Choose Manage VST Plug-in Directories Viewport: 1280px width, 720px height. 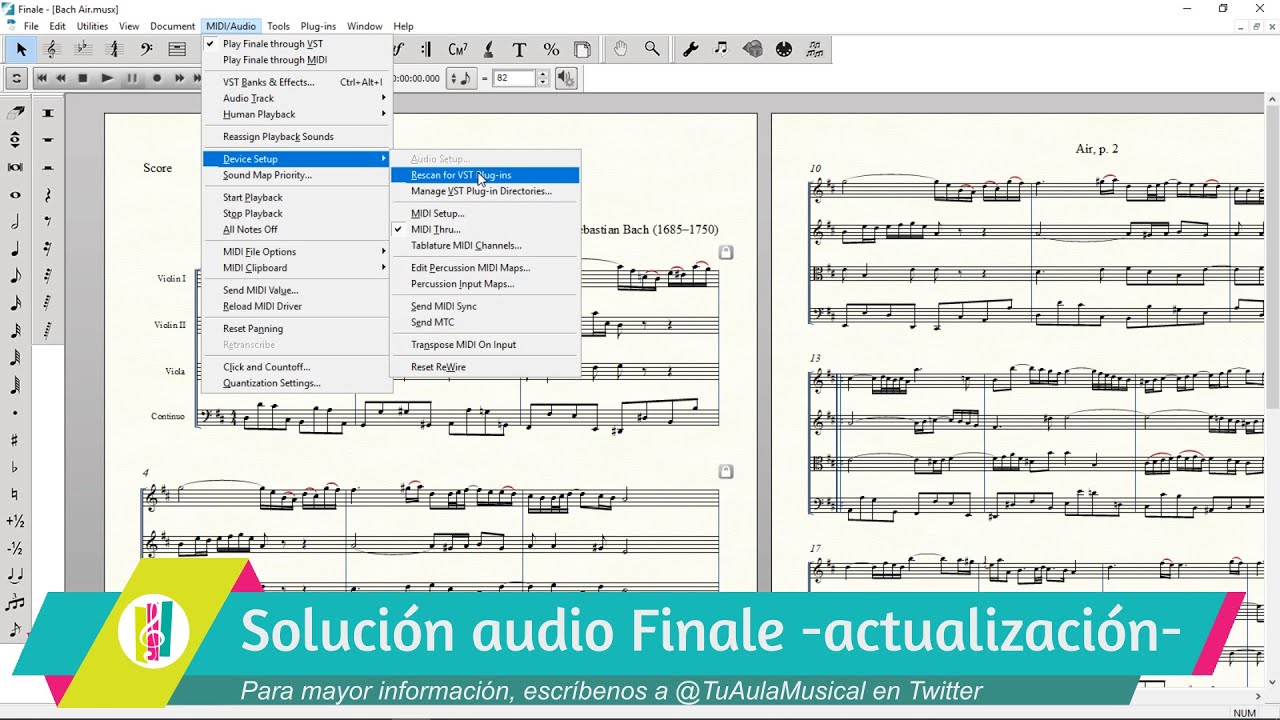[x=484, y=191]
